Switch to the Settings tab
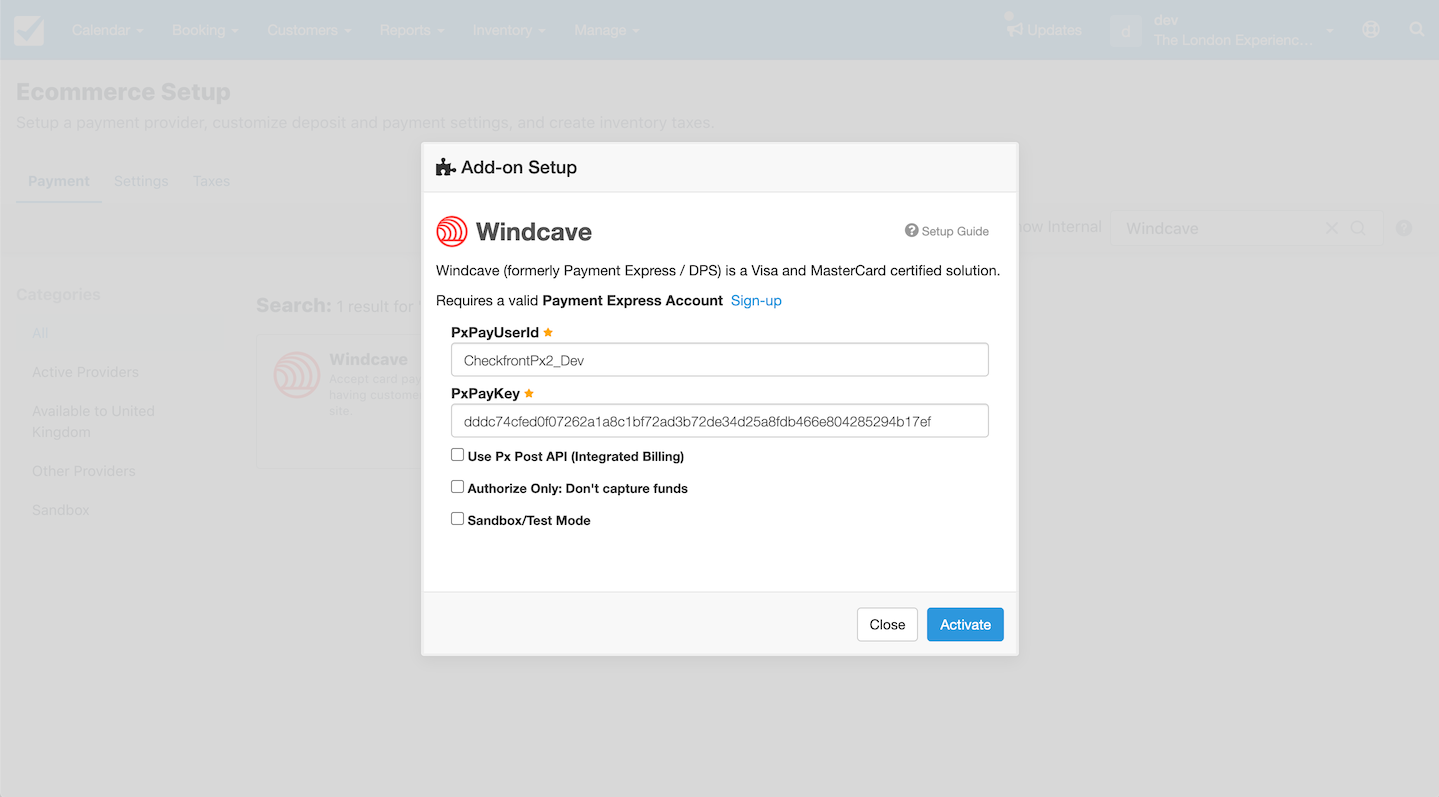This screenshot has width=1439, height=797. click(x=141, y=181)
